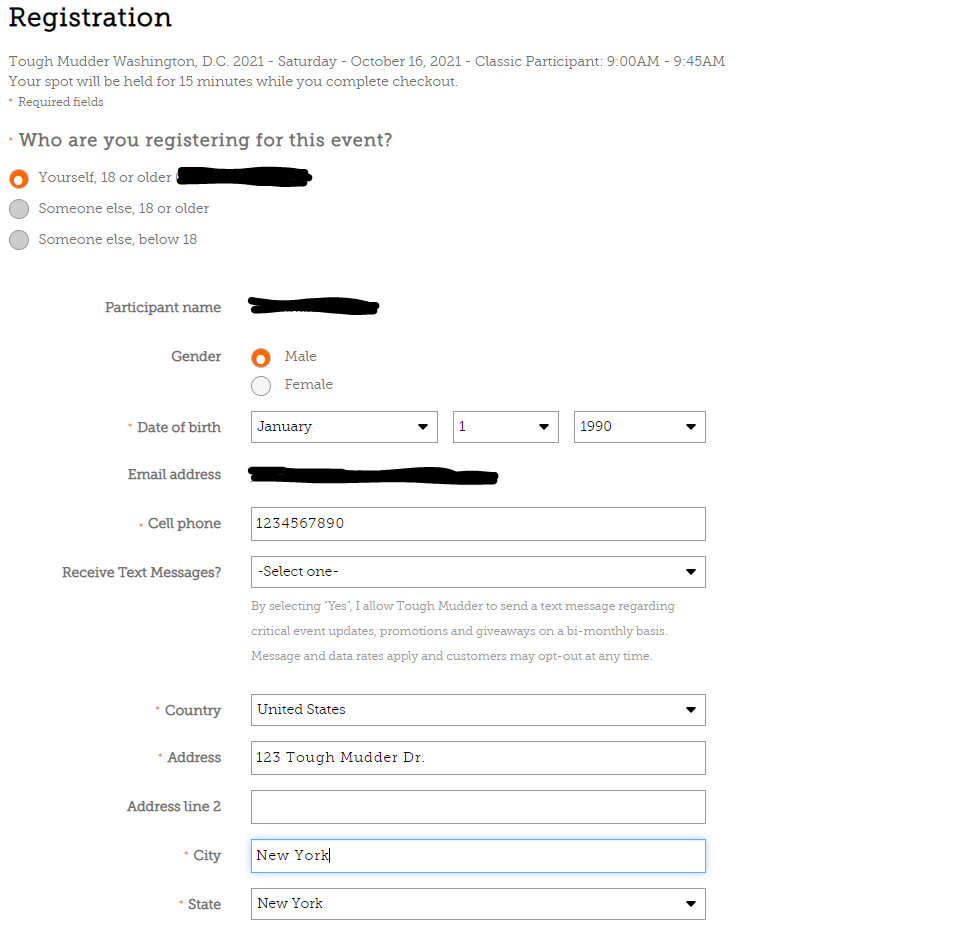Screen dimensions: 958x933
Task: Click the Country label
Action: (193, 711)
